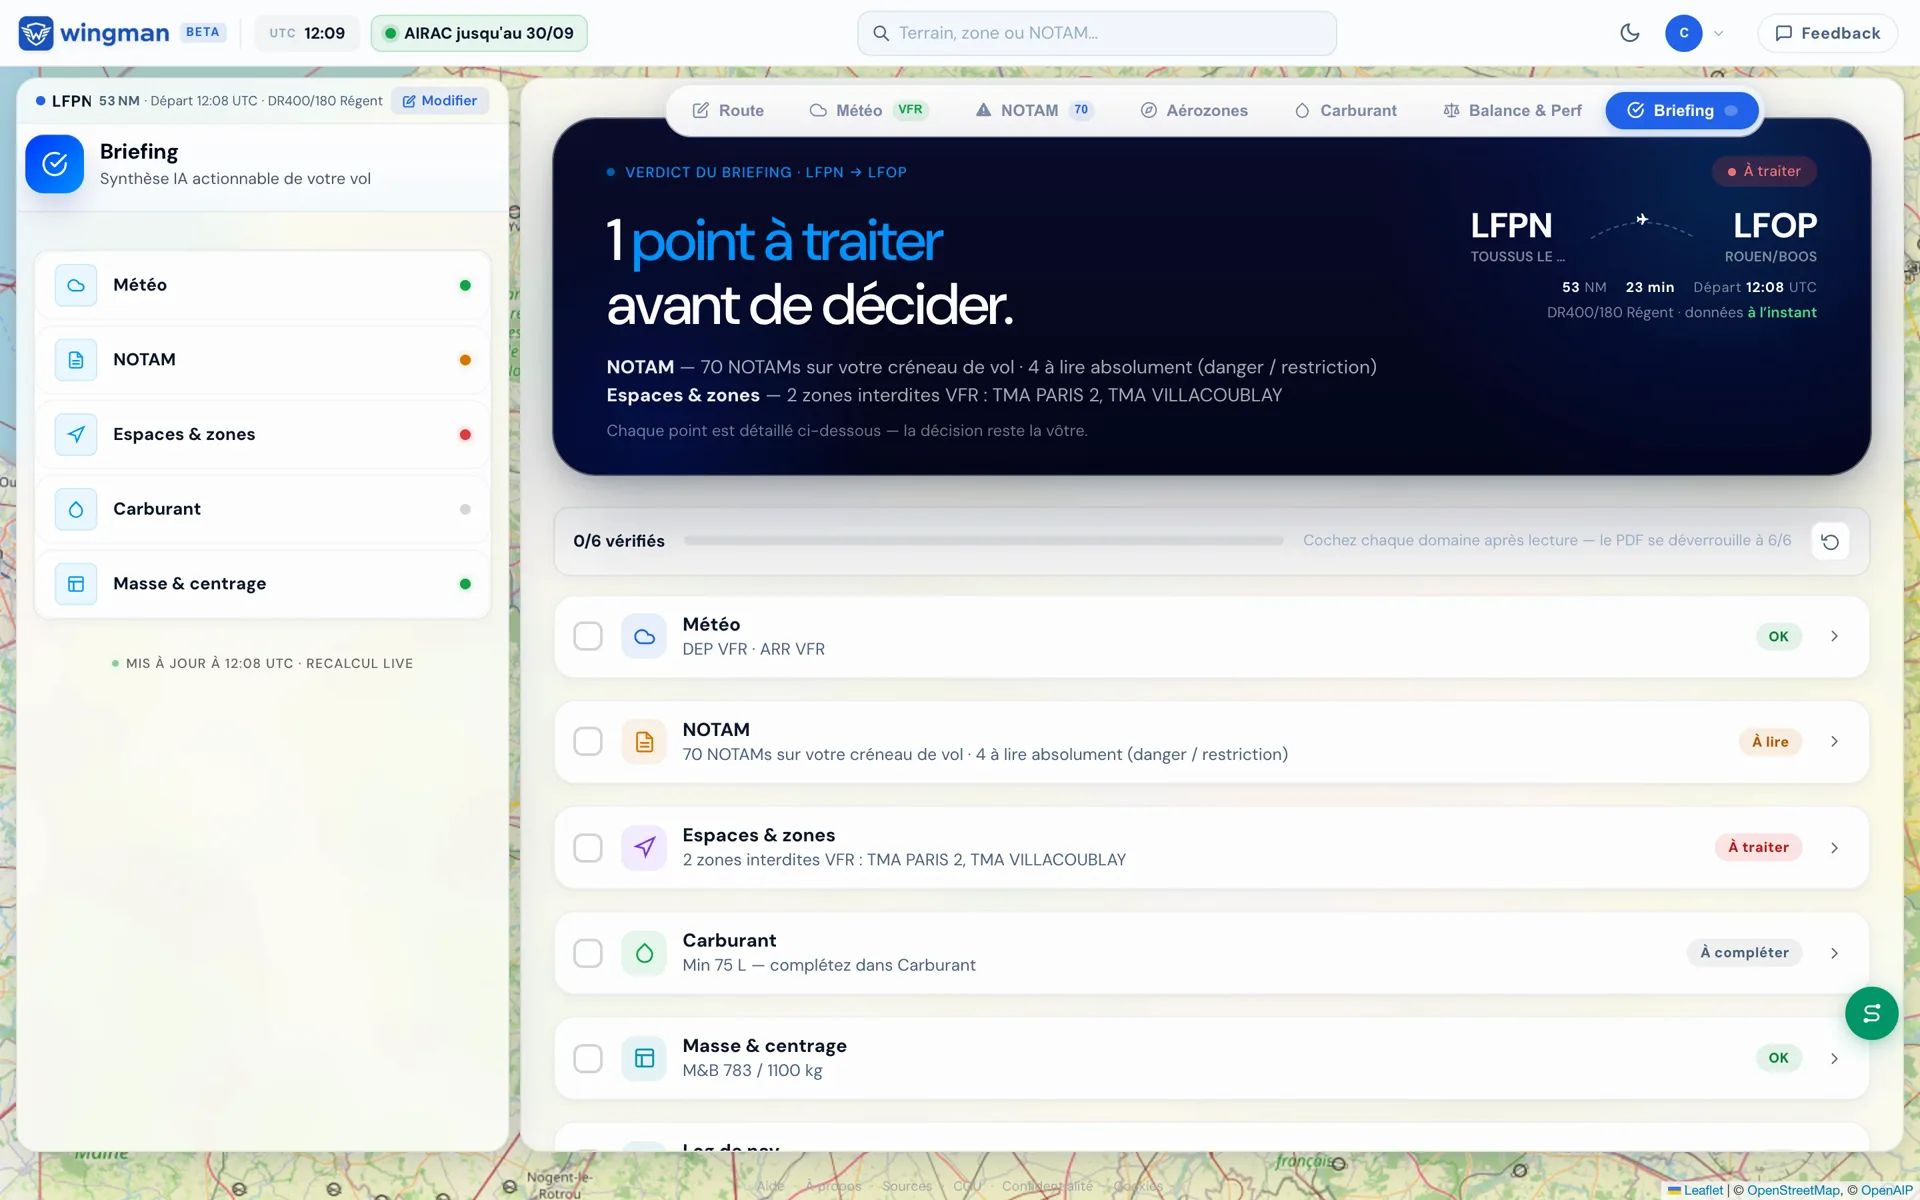Viewport: 1920px width, 1200px height.
Task: Open the Balance & Perf tab
Action: click(x=1512, y=110)
